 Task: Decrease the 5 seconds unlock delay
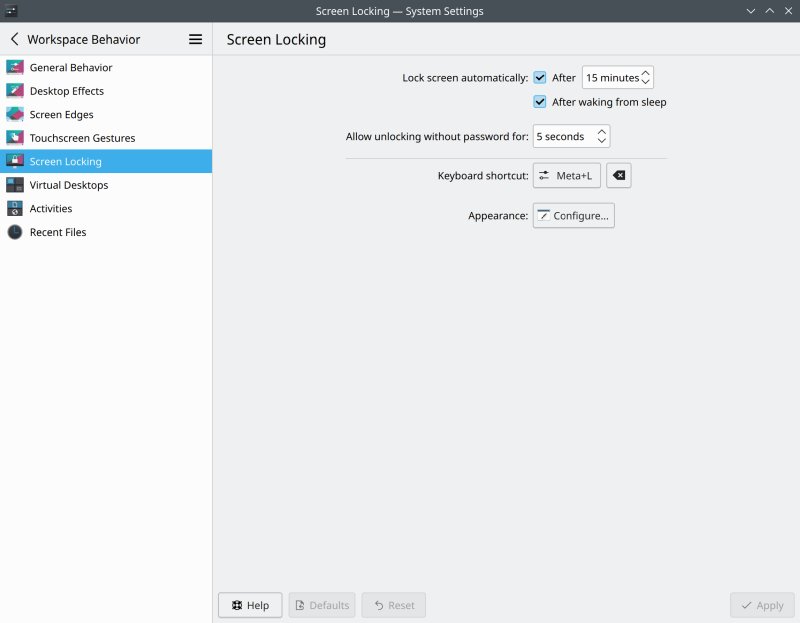[602, 141]
